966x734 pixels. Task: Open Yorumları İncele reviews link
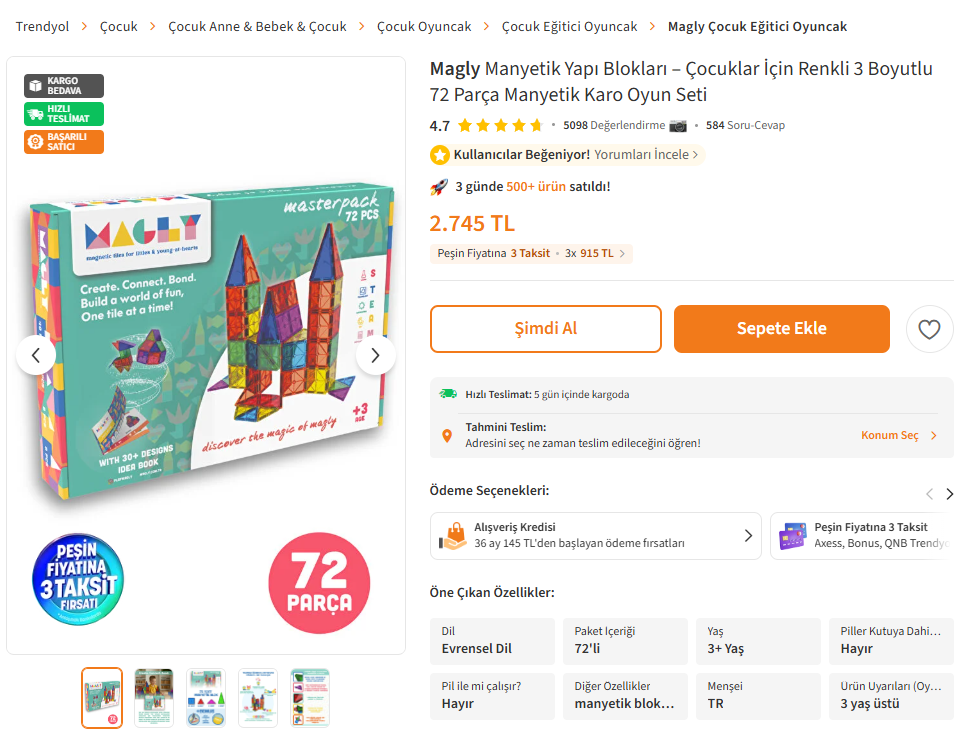(646, 155)
